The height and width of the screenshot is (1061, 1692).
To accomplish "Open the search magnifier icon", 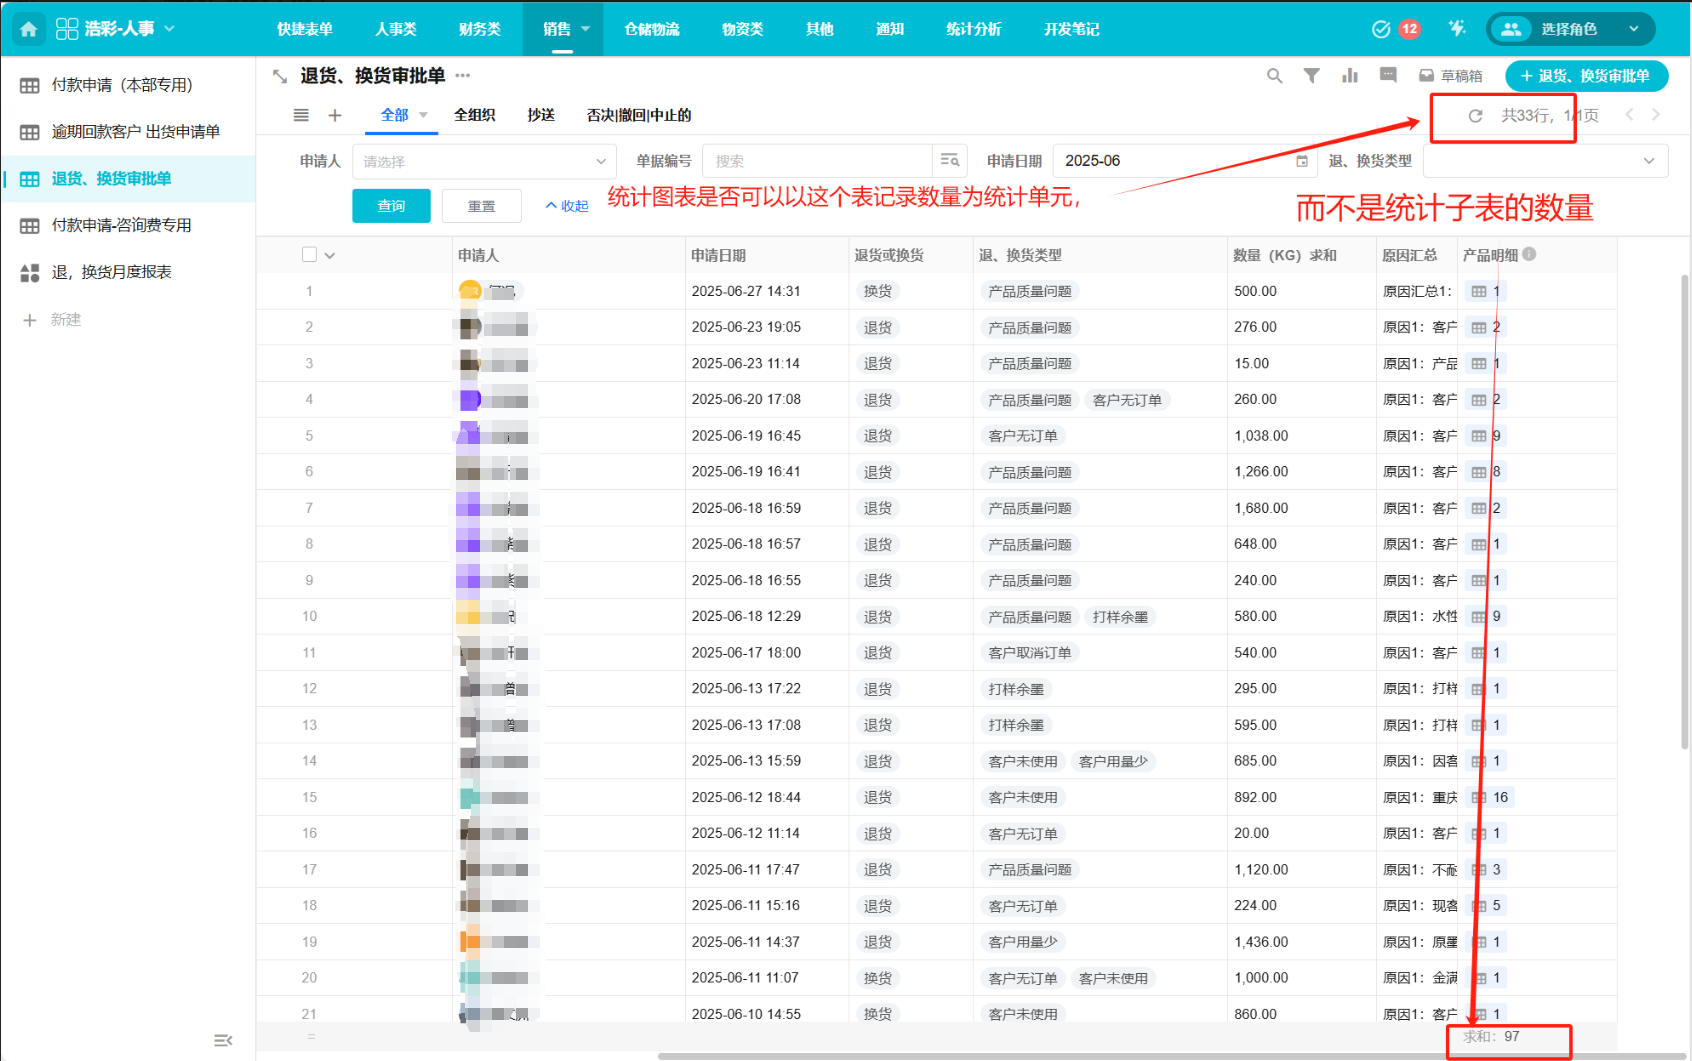I will [x=1274, y=76].
